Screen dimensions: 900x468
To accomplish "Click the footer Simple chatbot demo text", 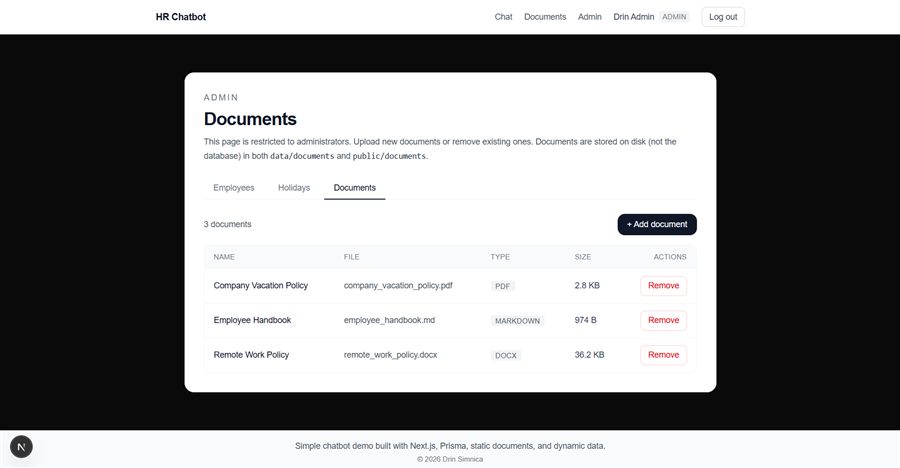I will (x=450, y=446).
